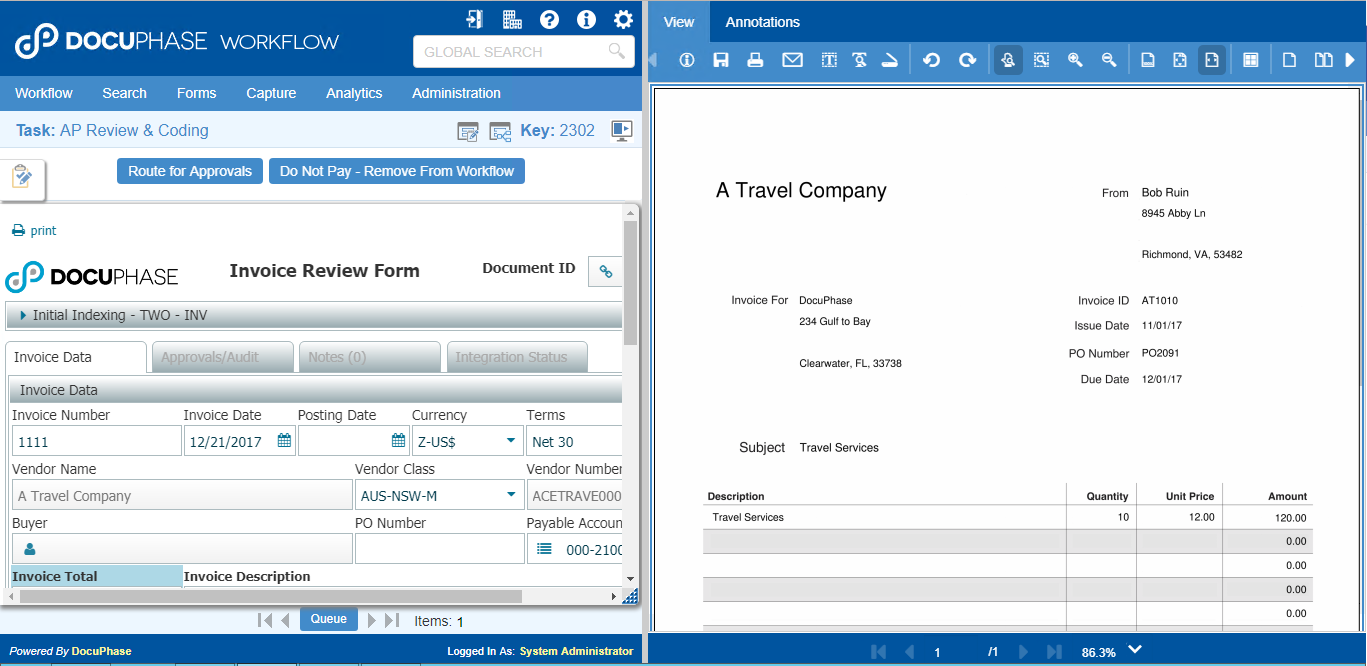
Task: Open the Forms menu
Action: 196,93
